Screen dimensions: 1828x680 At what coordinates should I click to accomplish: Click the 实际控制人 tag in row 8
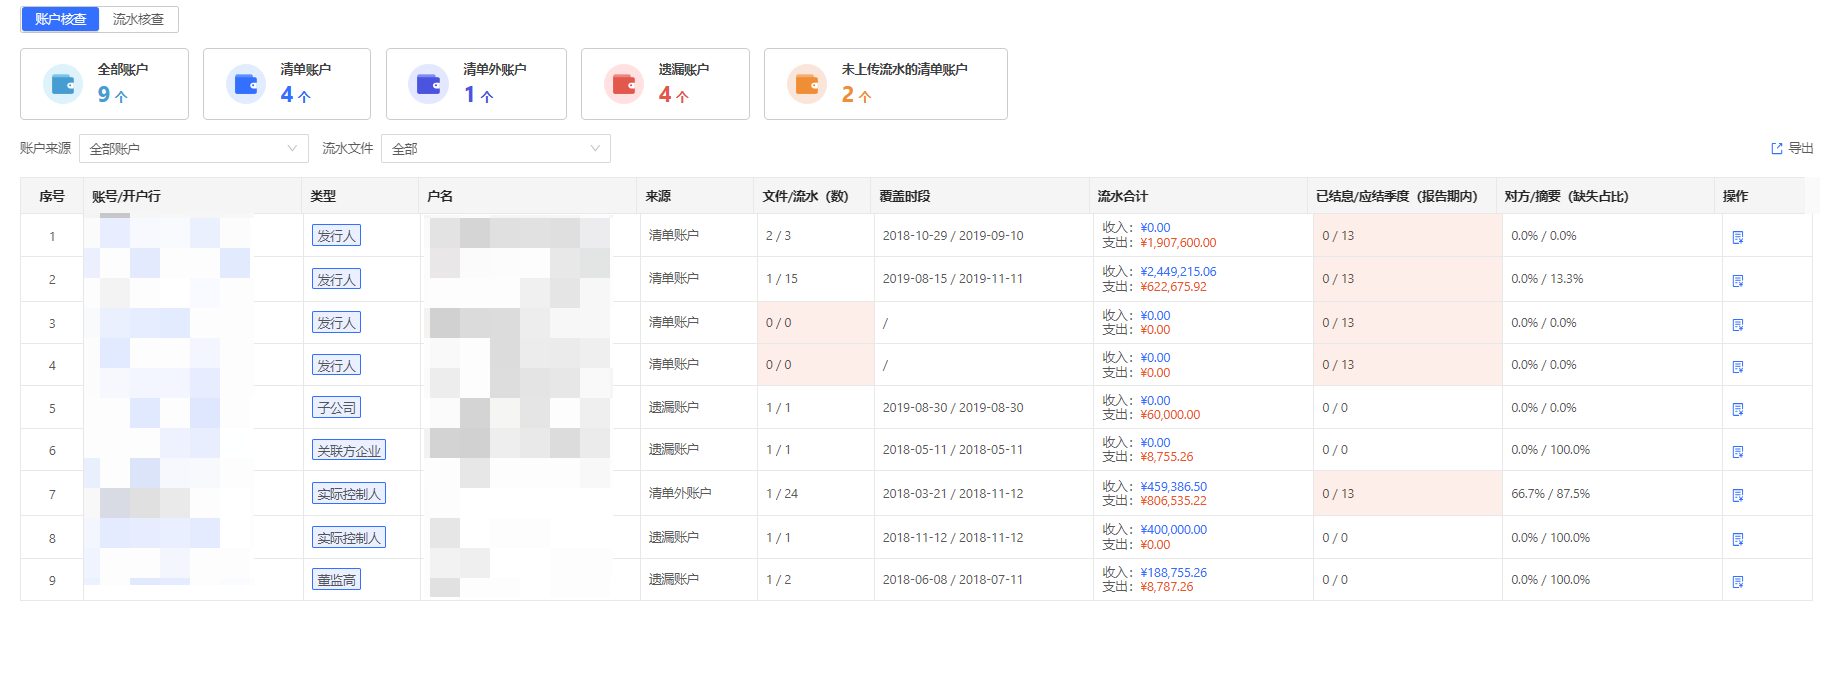click(x=348, y=538)
